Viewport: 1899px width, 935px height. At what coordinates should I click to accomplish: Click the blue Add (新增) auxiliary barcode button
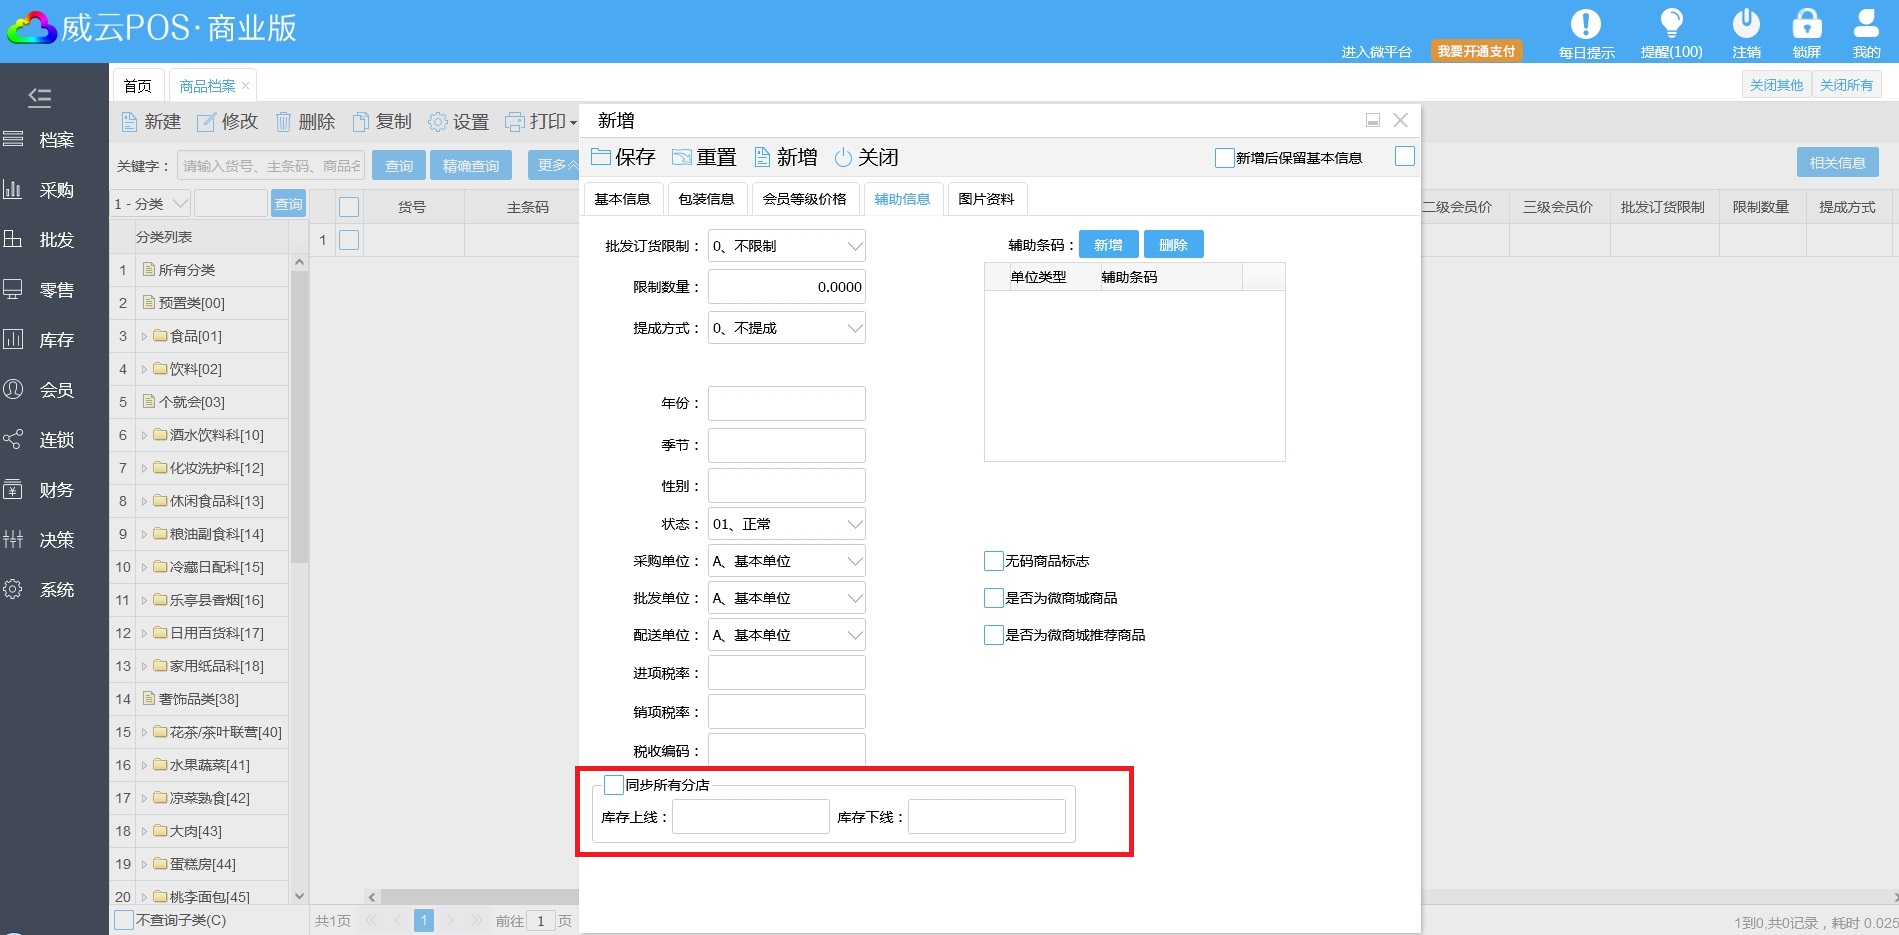(1108, 245)
